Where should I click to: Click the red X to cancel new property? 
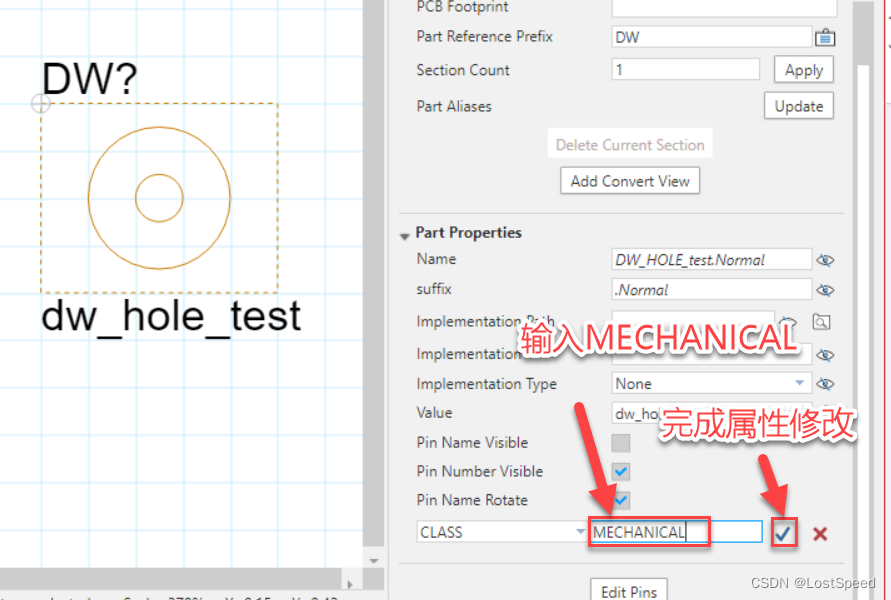point(820,533)
